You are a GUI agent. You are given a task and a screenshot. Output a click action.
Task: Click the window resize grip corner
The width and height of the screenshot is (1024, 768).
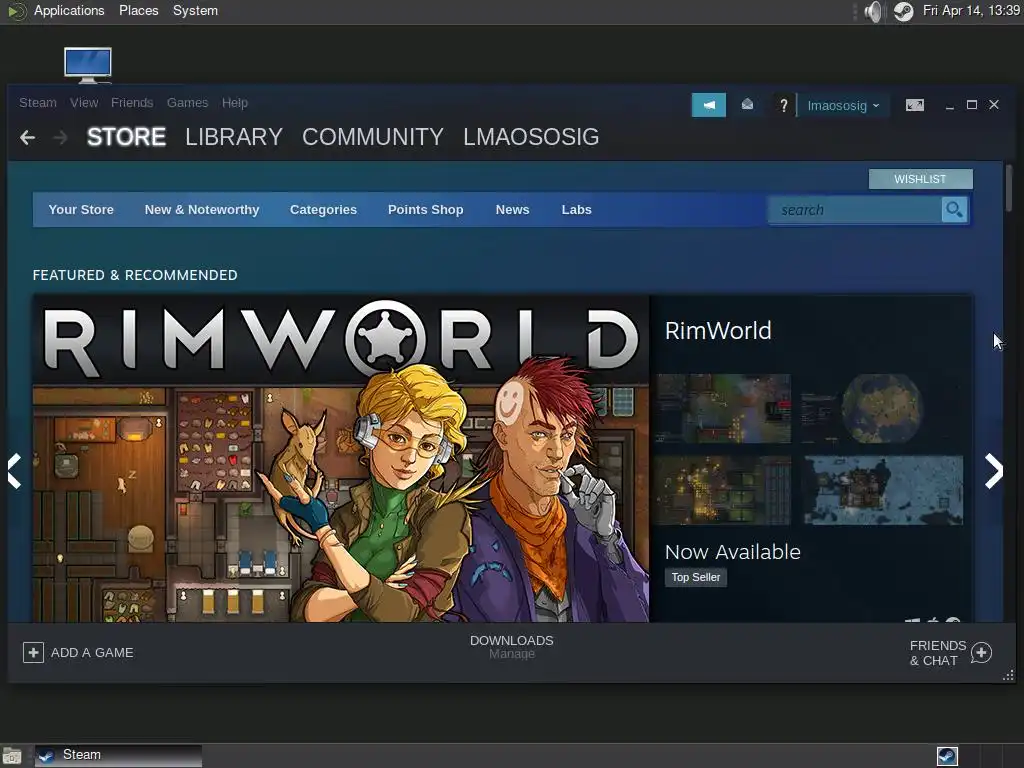1009,676
